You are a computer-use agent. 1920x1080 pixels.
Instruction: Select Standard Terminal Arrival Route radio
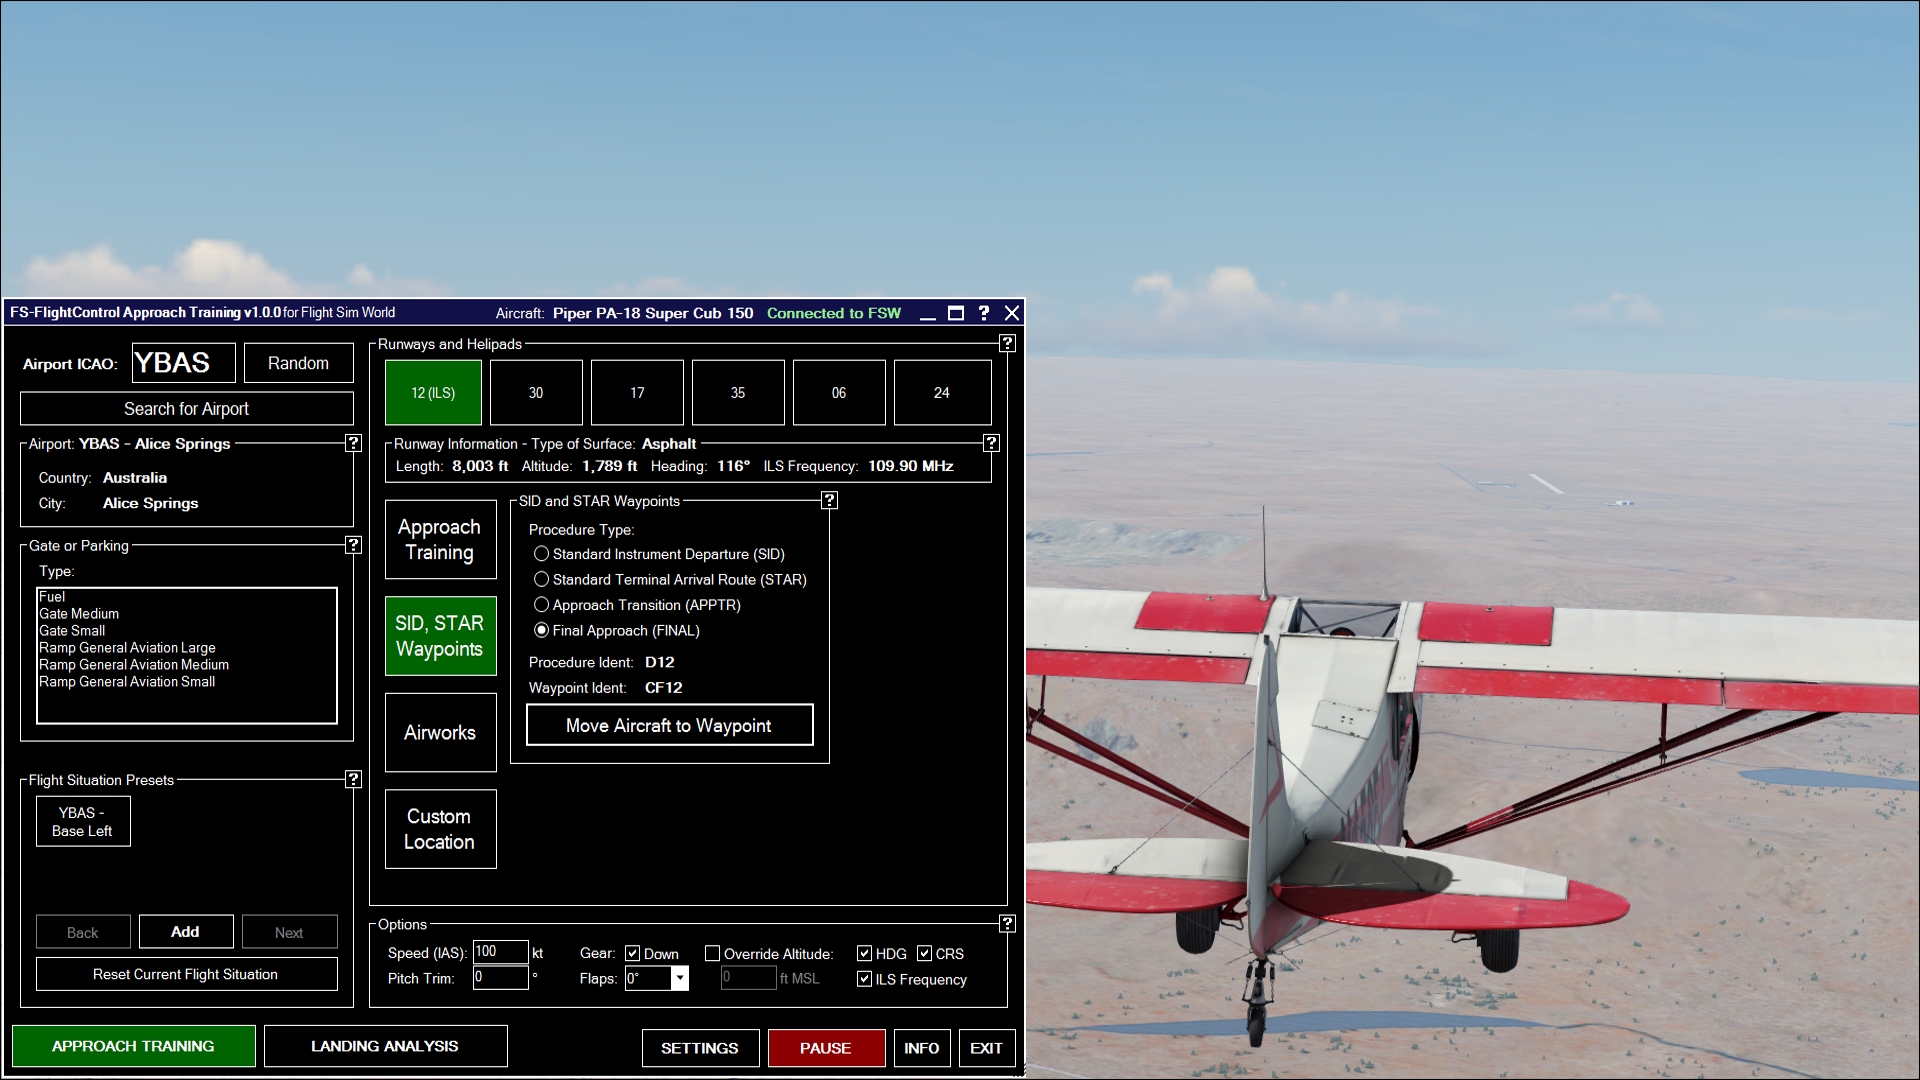541,579
